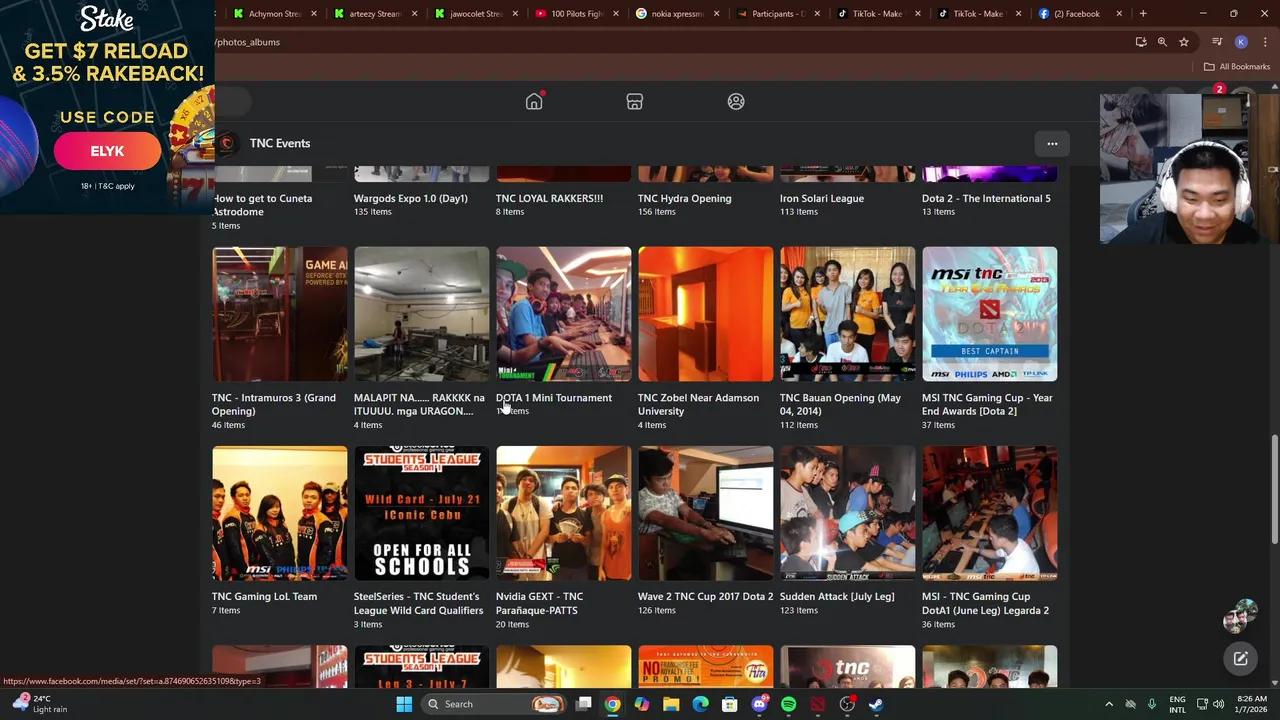This screenshot has height=720, width=1280.
Task: Open TNC LOYAL RAKKERS!!! album link
Action: tap(549, 198)
